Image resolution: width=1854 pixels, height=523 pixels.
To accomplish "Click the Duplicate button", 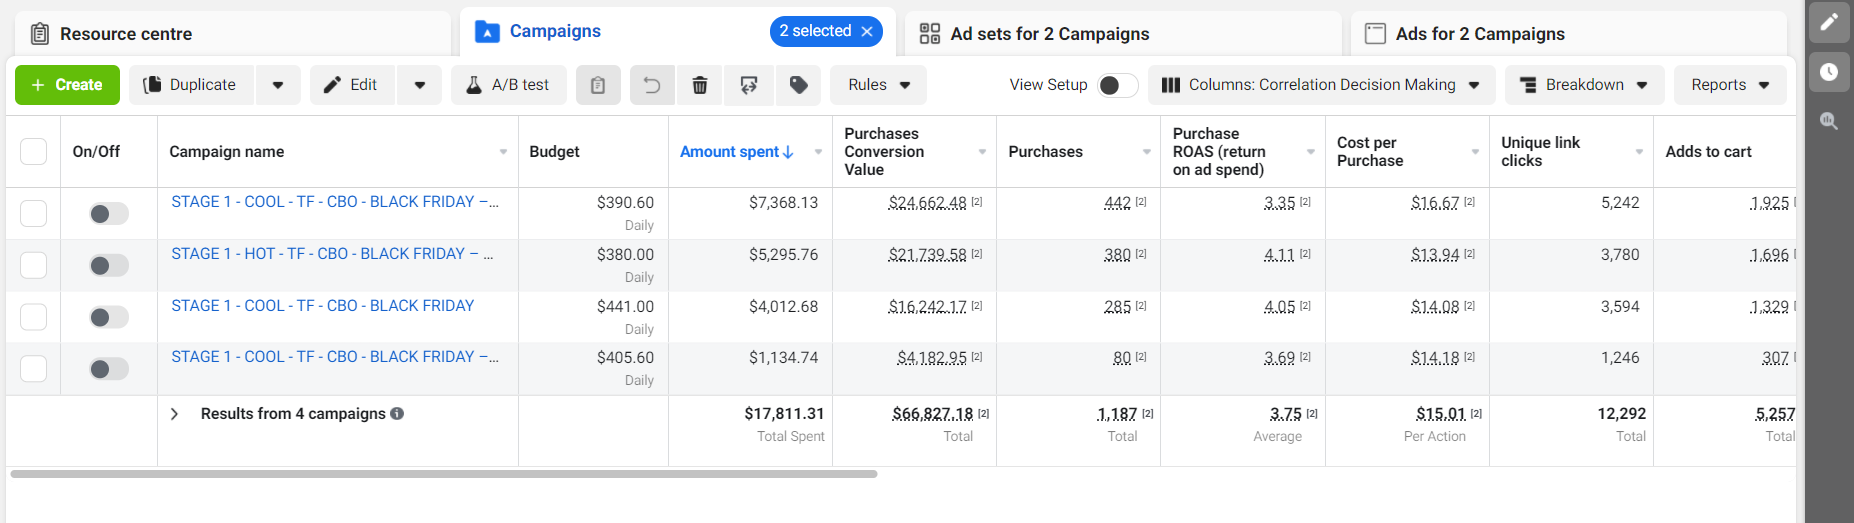I will (x=192, y=85).
